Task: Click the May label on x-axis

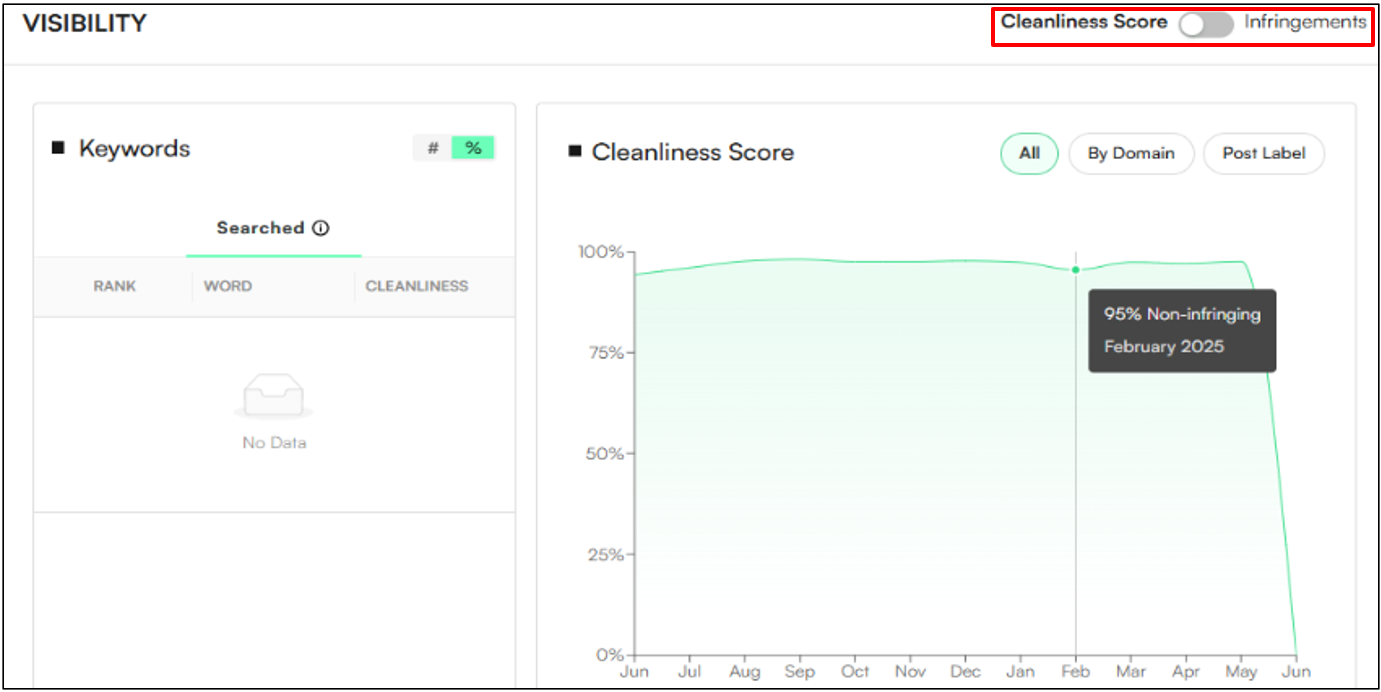Action: (1241, 672)
